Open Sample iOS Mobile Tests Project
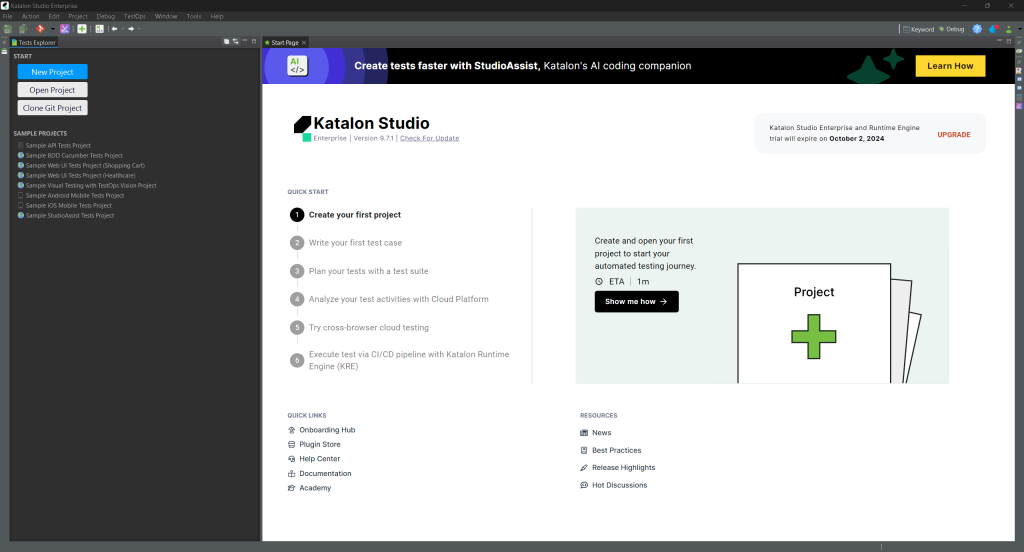 click(x=65, y=205)
